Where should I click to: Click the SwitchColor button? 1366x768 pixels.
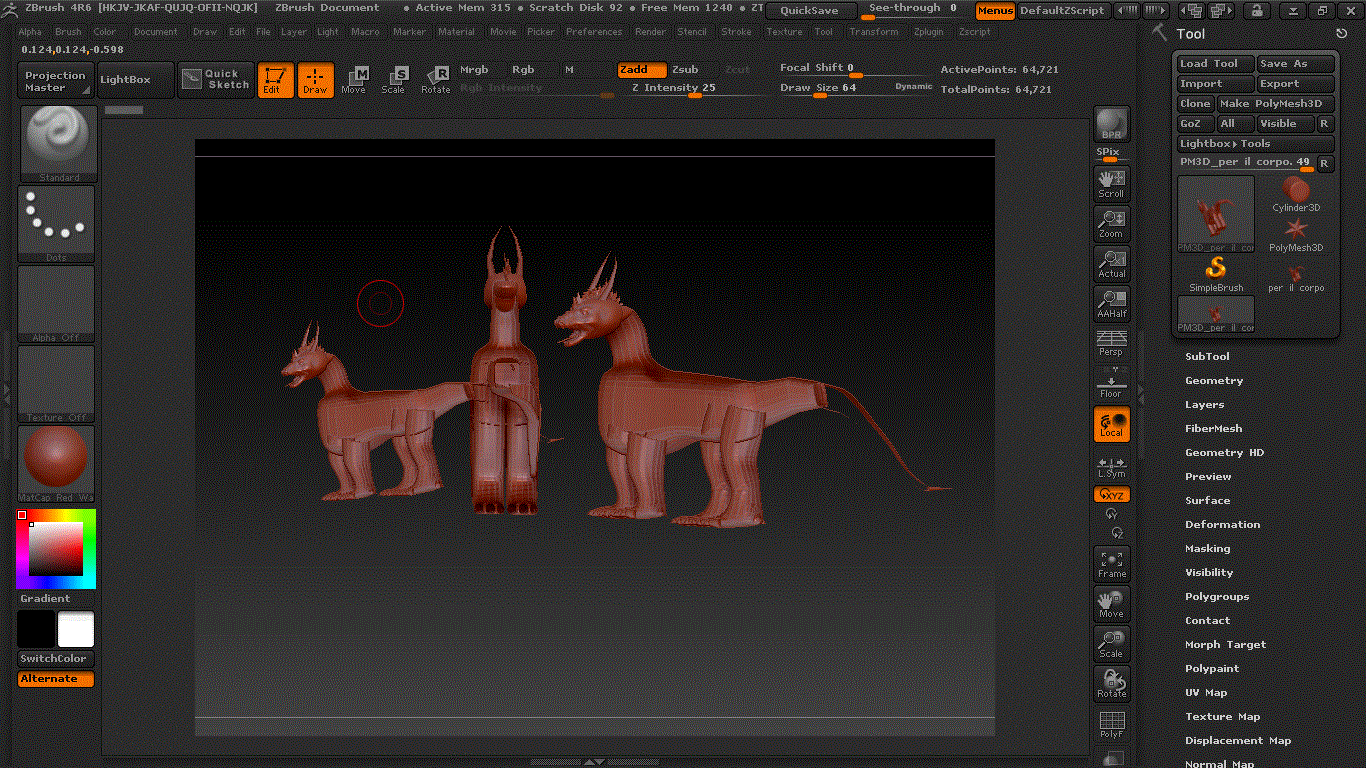click(55, 659)
